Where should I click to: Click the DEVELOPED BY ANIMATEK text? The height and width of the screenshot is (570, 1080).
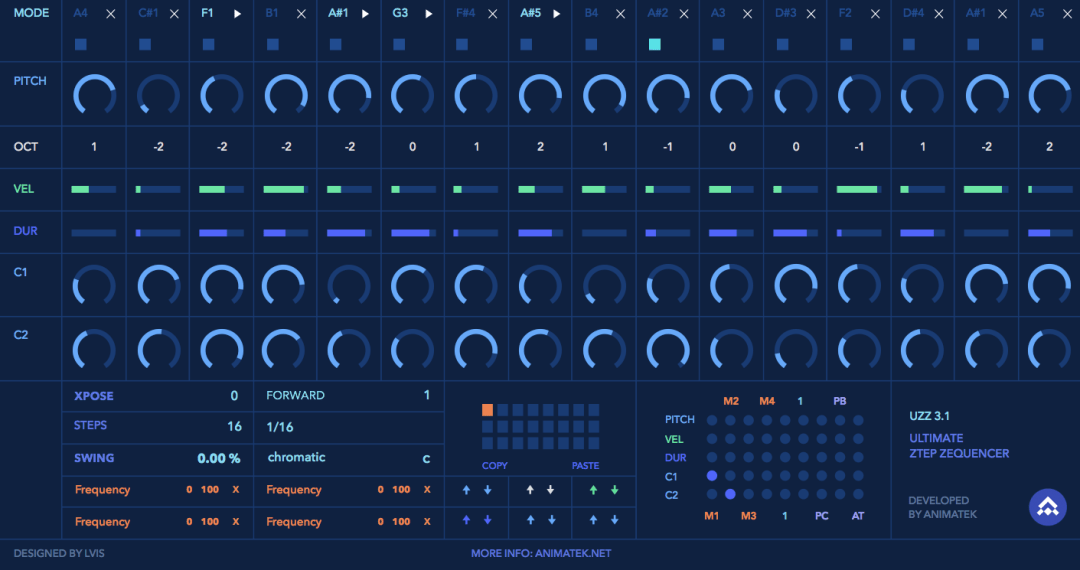[x=942, y=507]
